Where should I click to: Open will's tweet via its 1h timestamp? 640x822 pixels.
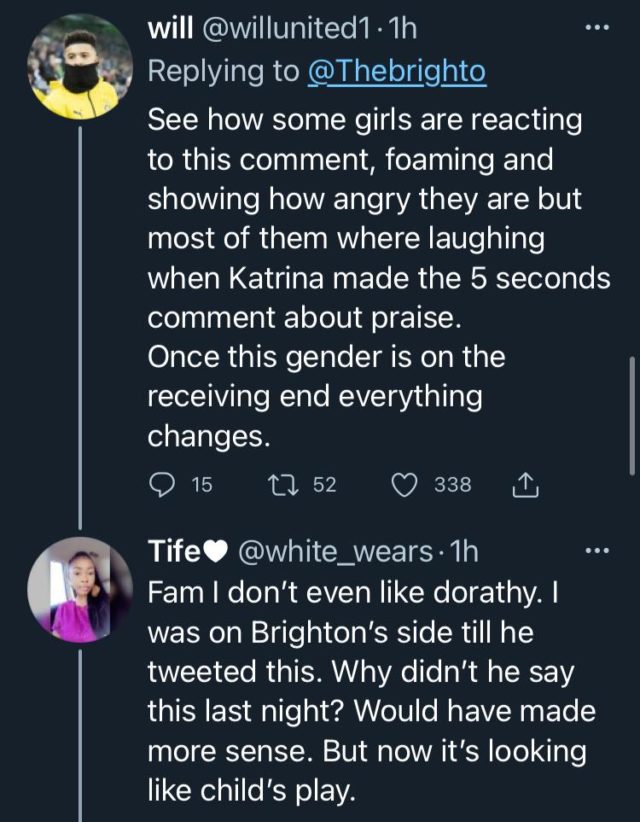pos(403,30)
